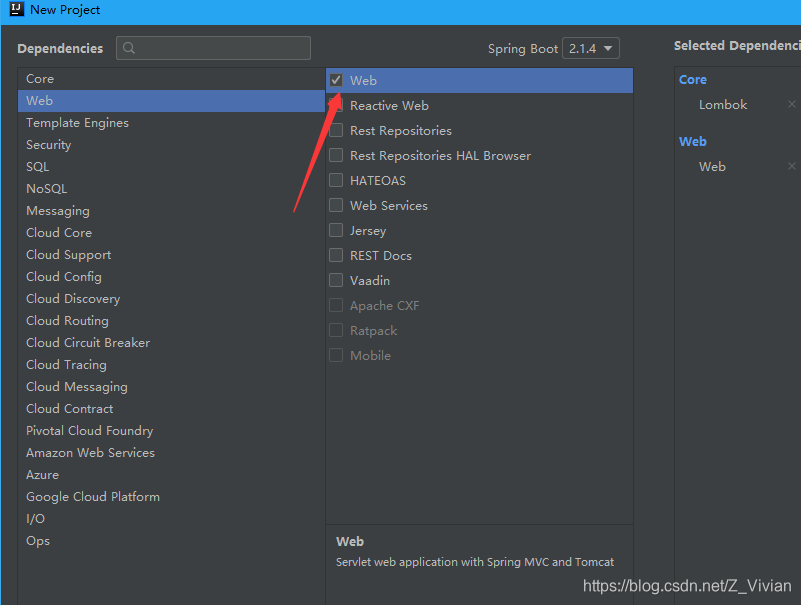Viewport: 801px width, 605px height.
Task: Tick the Ratpack checkbox
Action: click(336, 330)
